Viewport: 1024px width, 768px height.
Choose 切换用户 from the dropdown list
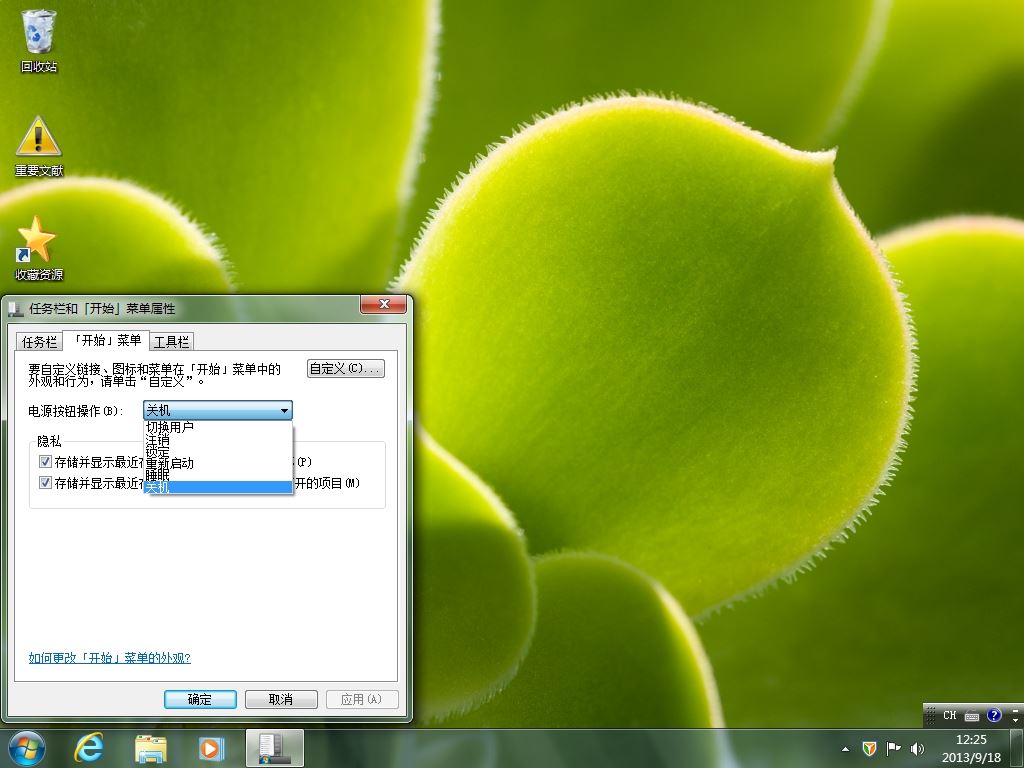[x=218, y=427]
